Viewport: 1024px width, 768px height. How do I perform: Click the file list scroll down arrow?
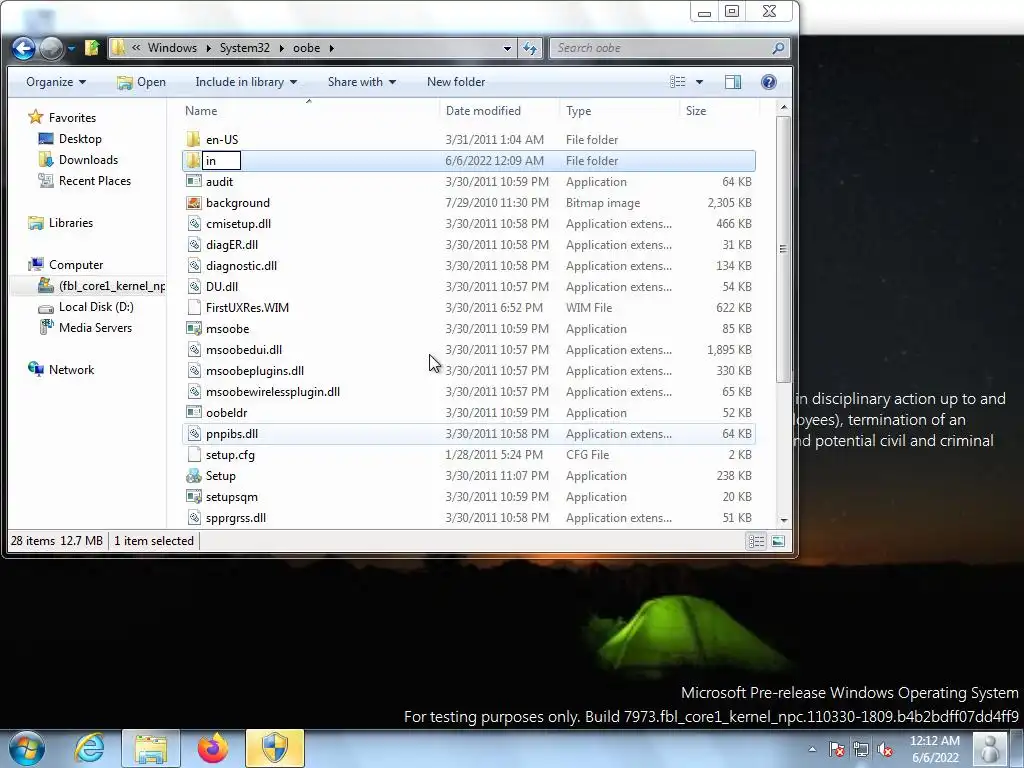click(x=784, y=520)
